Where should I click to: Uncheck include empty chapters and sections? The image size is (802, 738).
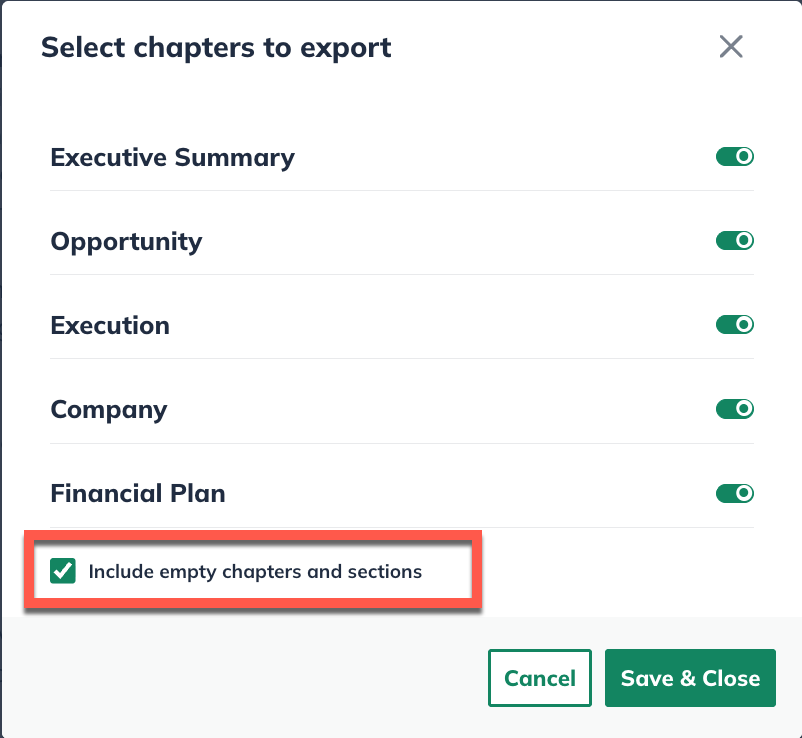(63, 571)
